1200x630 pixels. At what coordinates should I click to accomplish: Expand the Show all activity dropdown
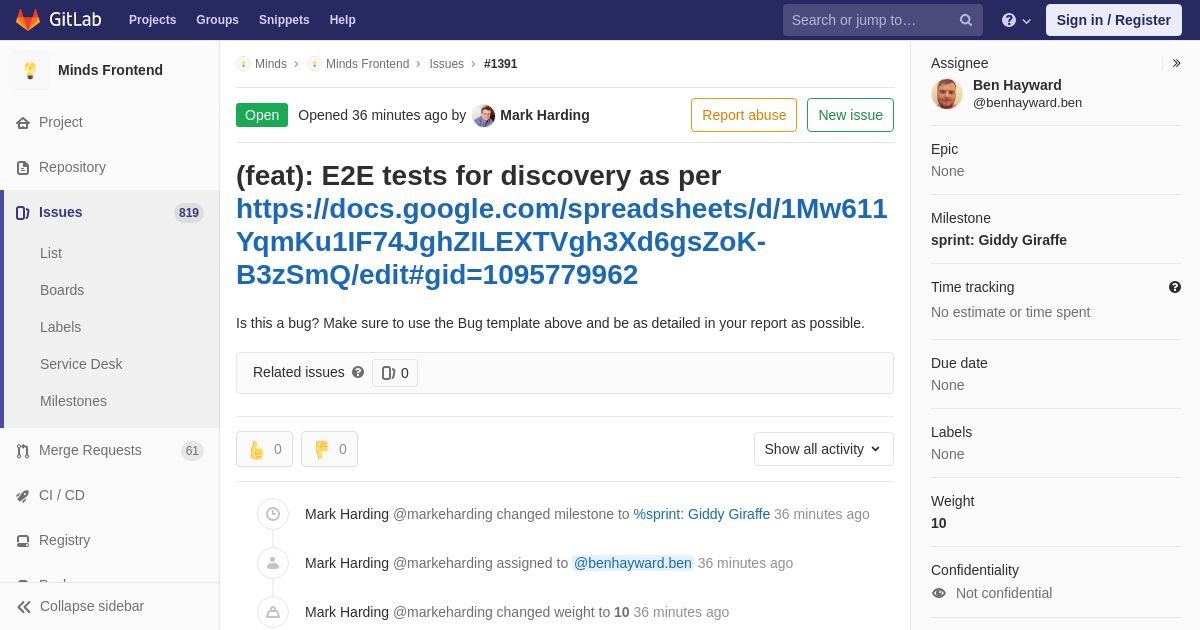point(823,449)
